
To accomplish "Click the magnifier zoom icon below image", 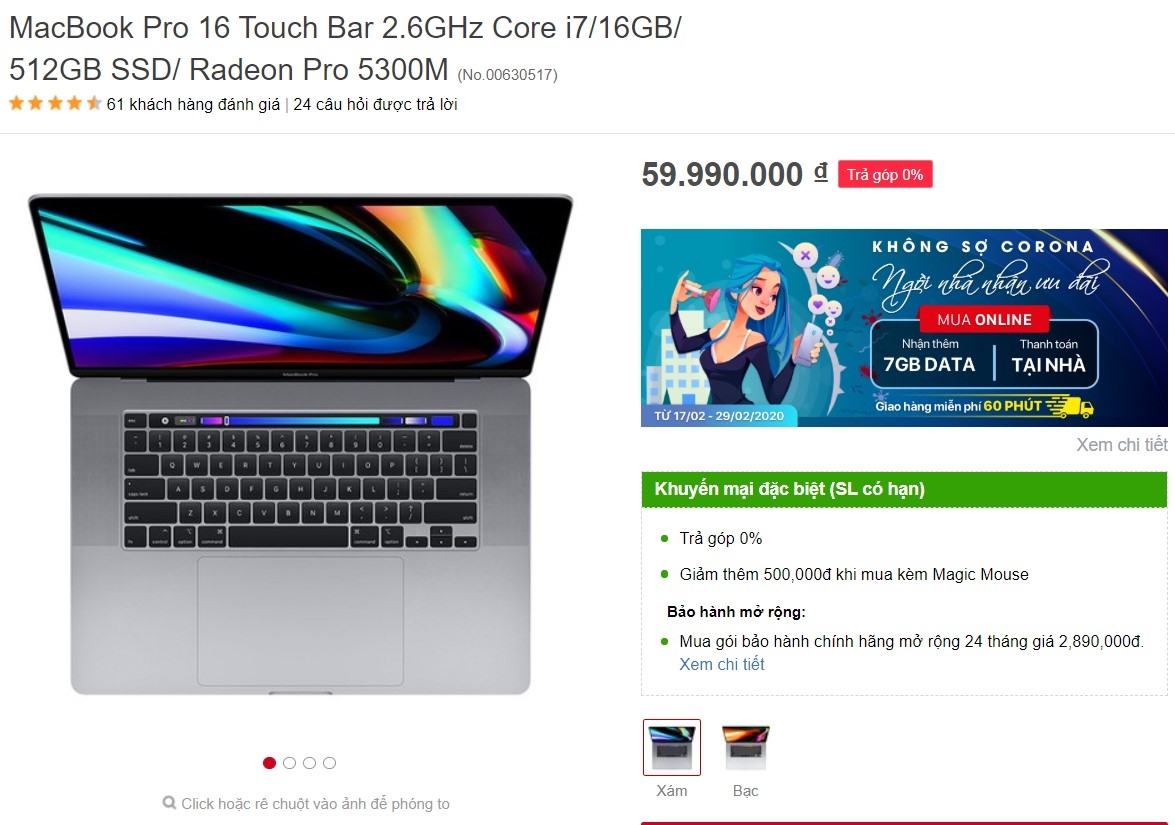I will click(x=169, y=803).
